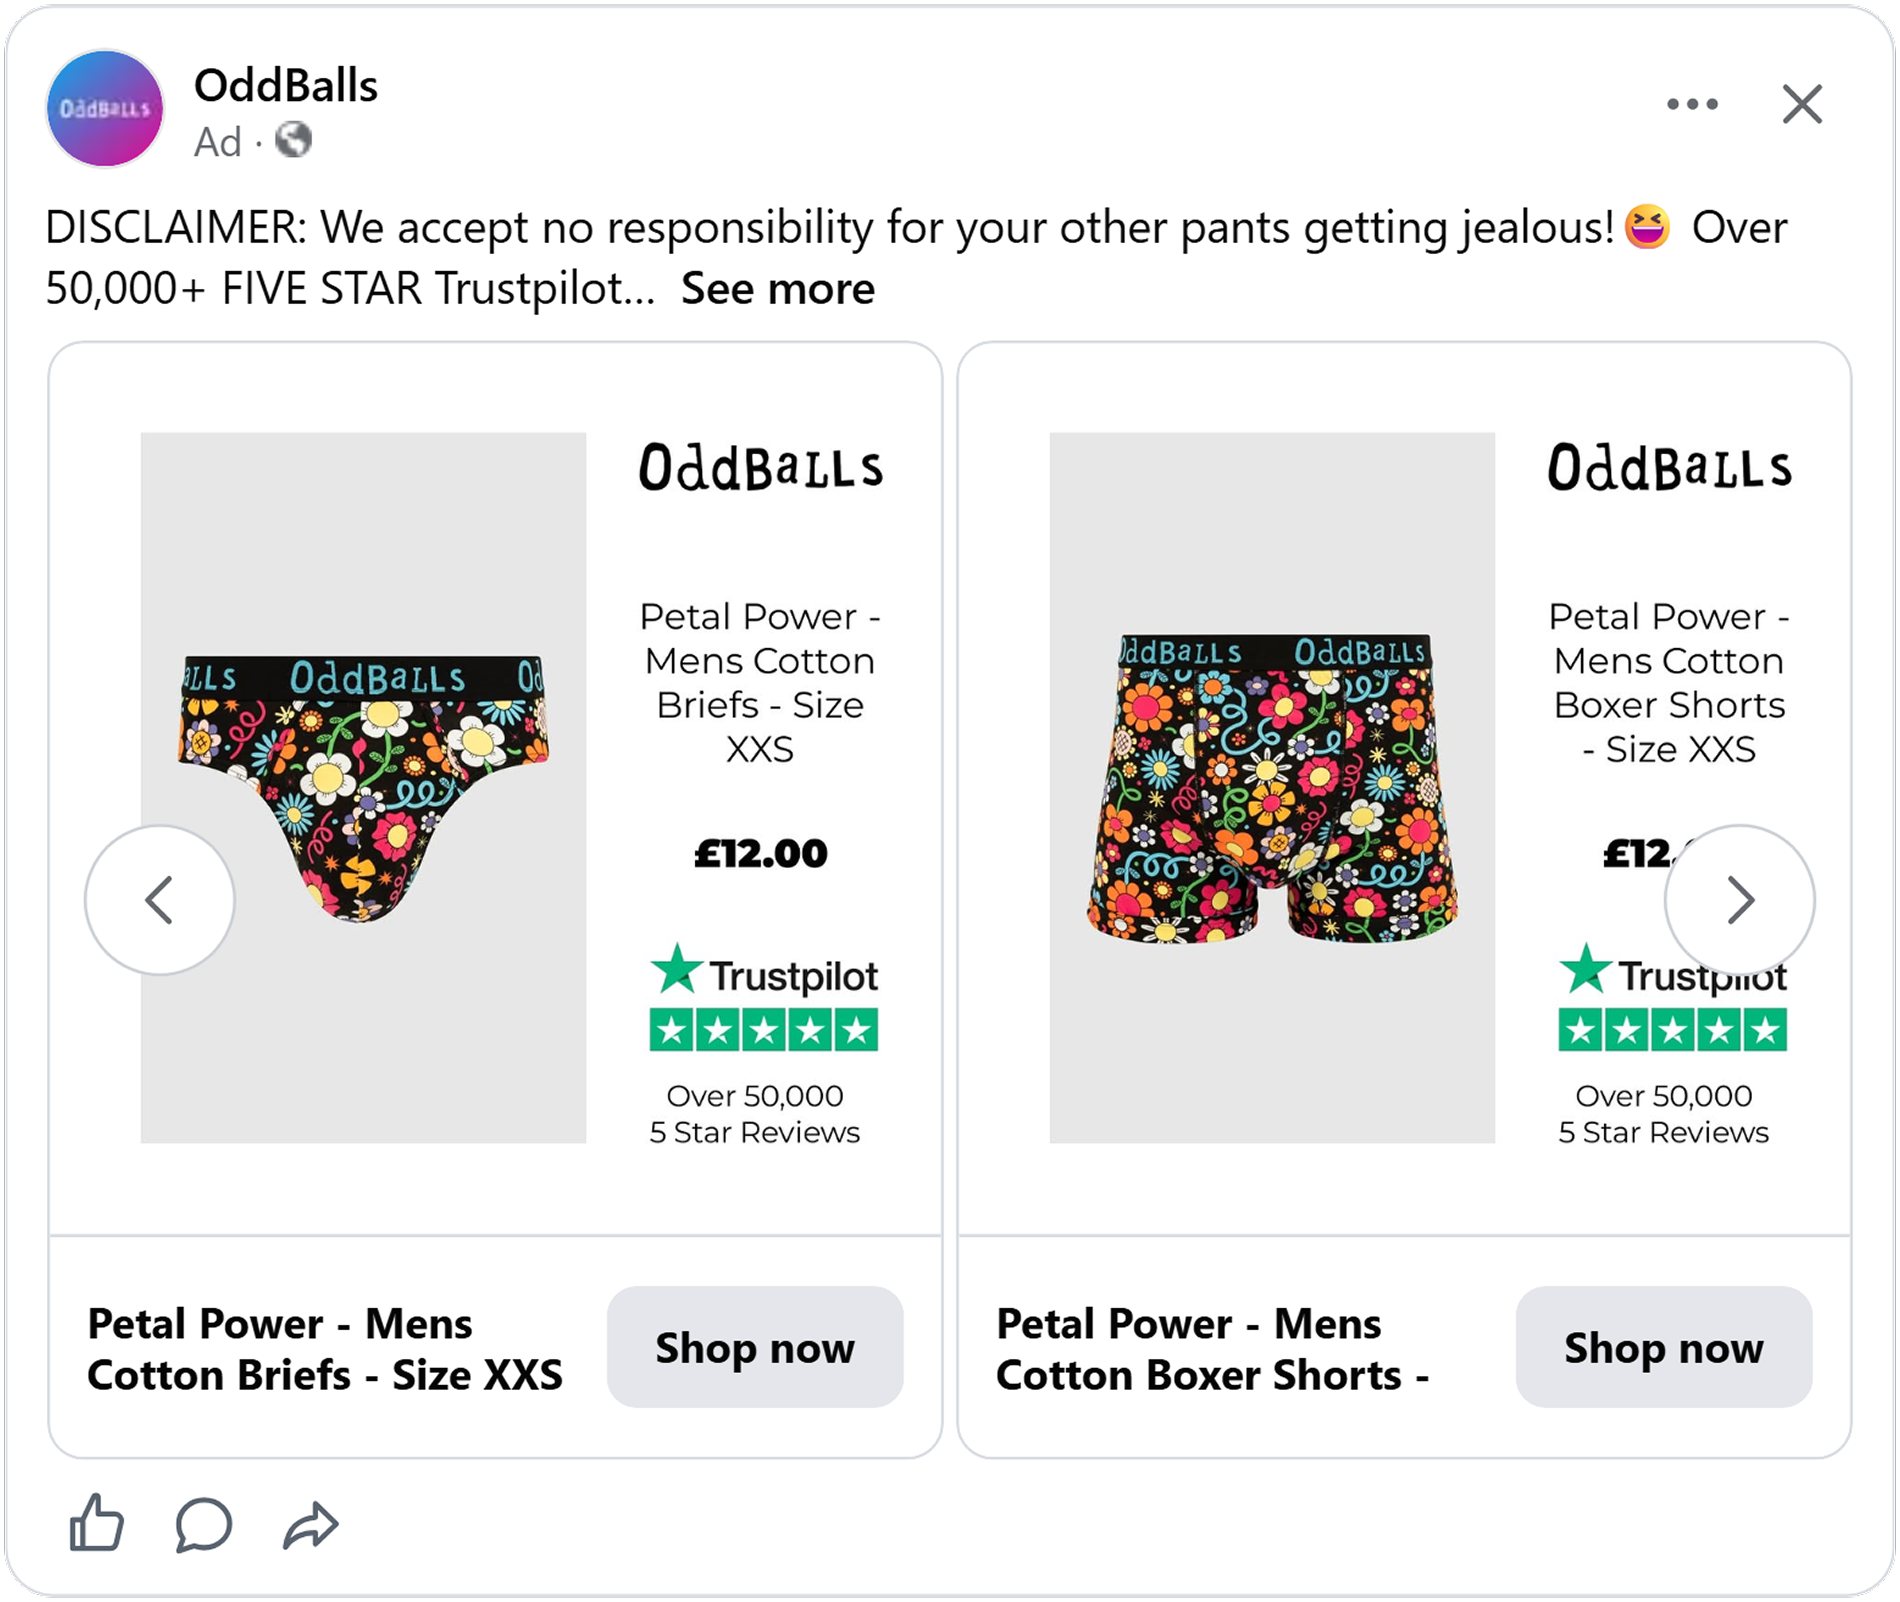1900x1602 pixels.
Task: Click the Like thumbs-up icon
Action: pyautogui.click(x=97, y=1524)
